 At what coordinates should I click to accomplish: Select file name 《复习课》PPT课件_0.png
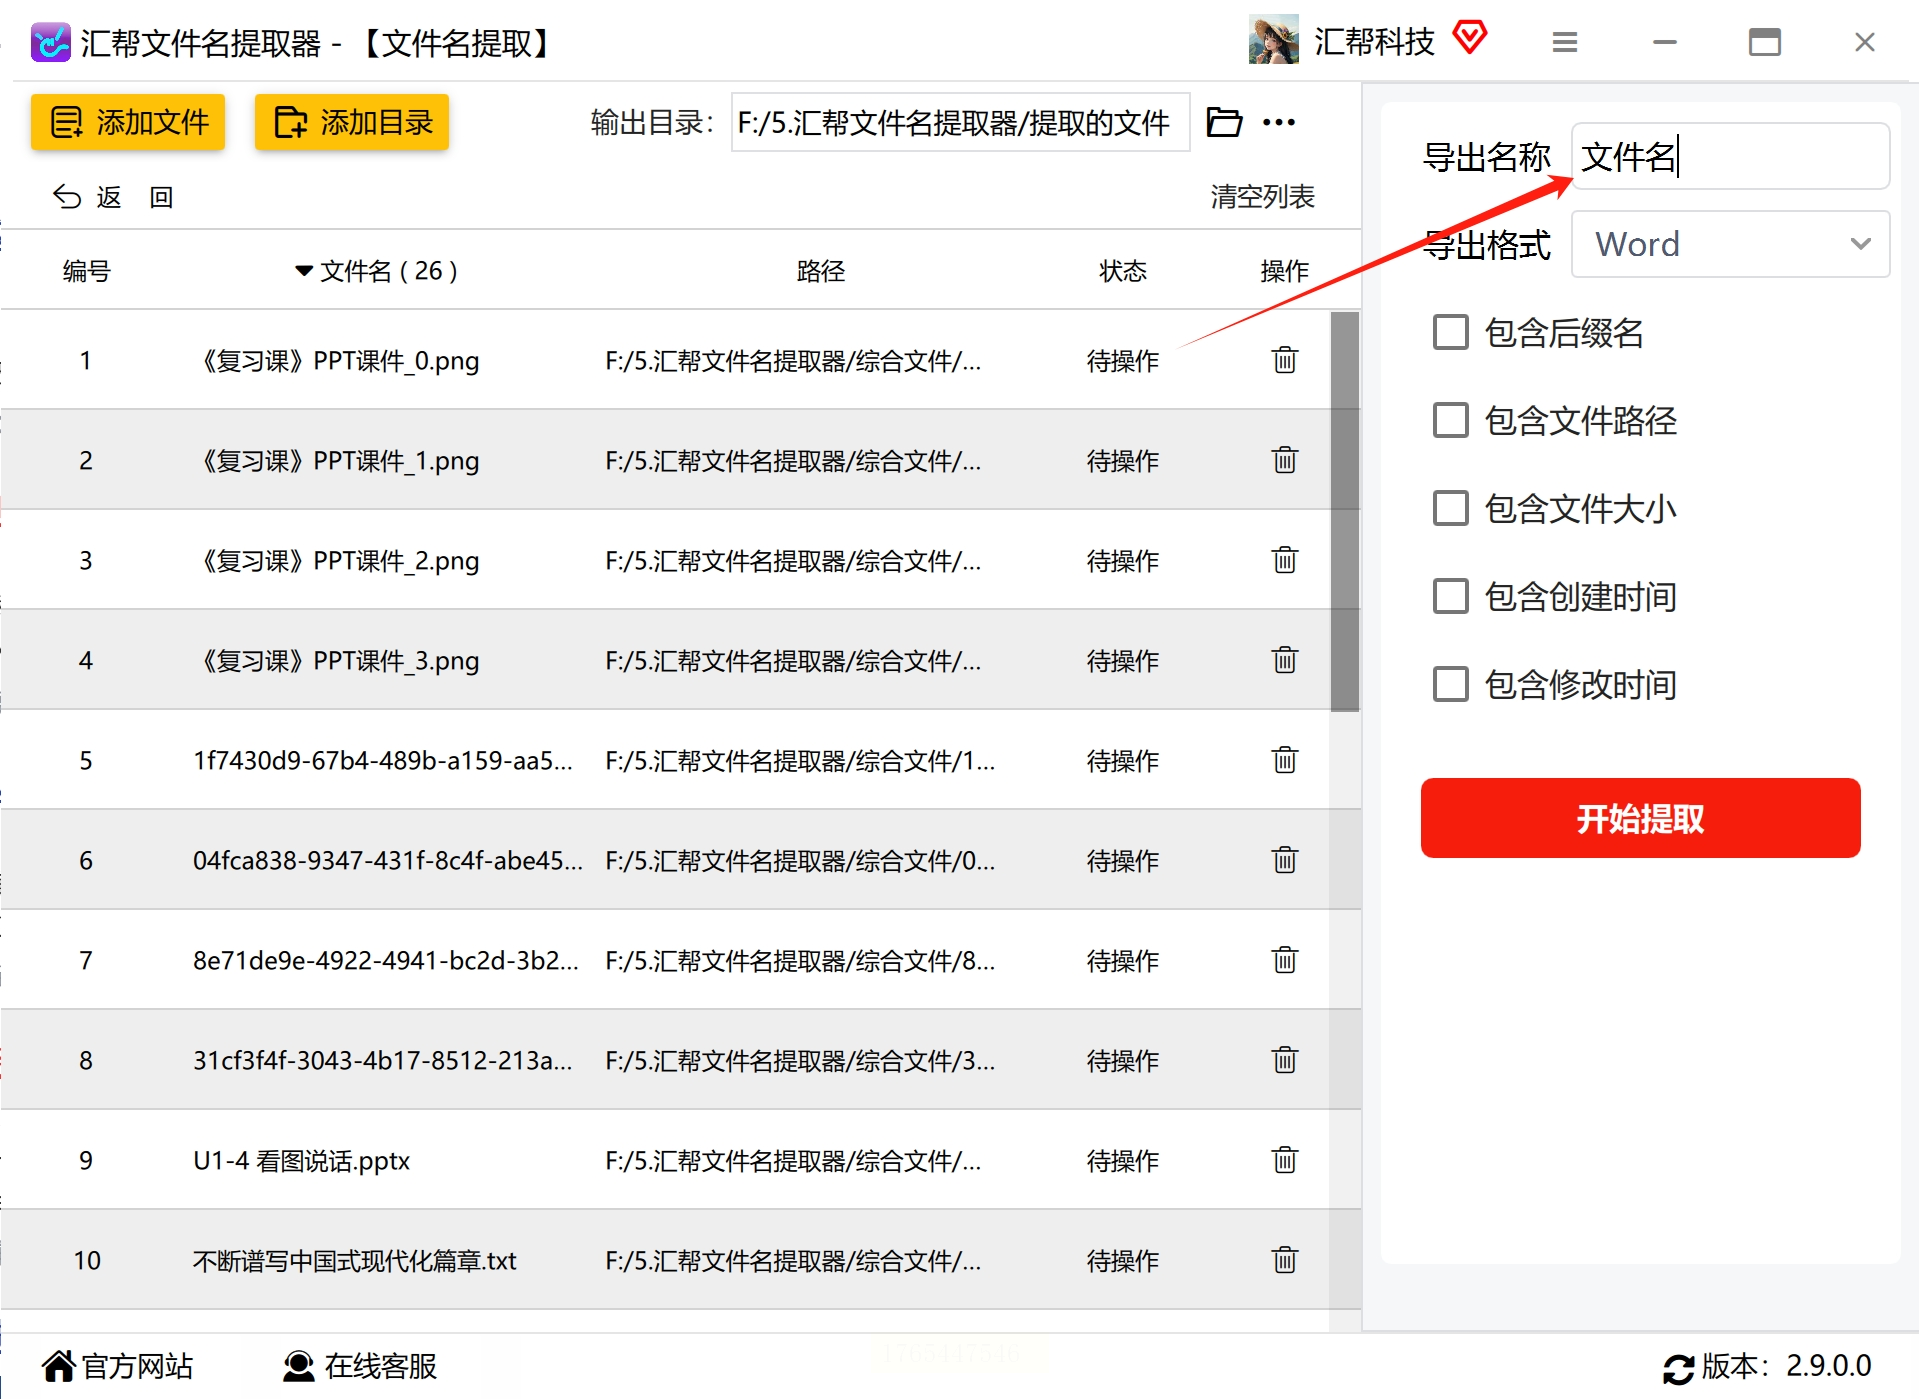pyautogui.click(x=336, y=360)
